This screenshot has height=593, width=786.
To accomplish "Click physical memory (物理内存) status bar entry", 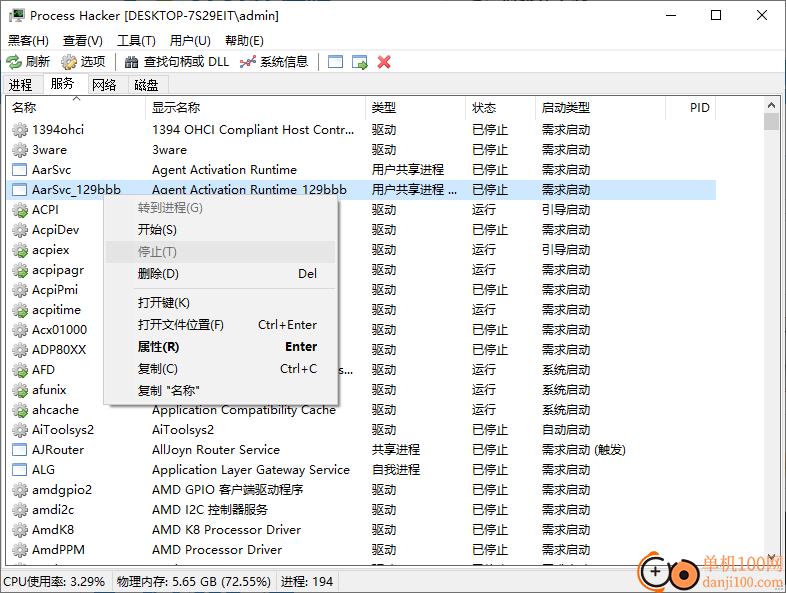I will 193,581.
